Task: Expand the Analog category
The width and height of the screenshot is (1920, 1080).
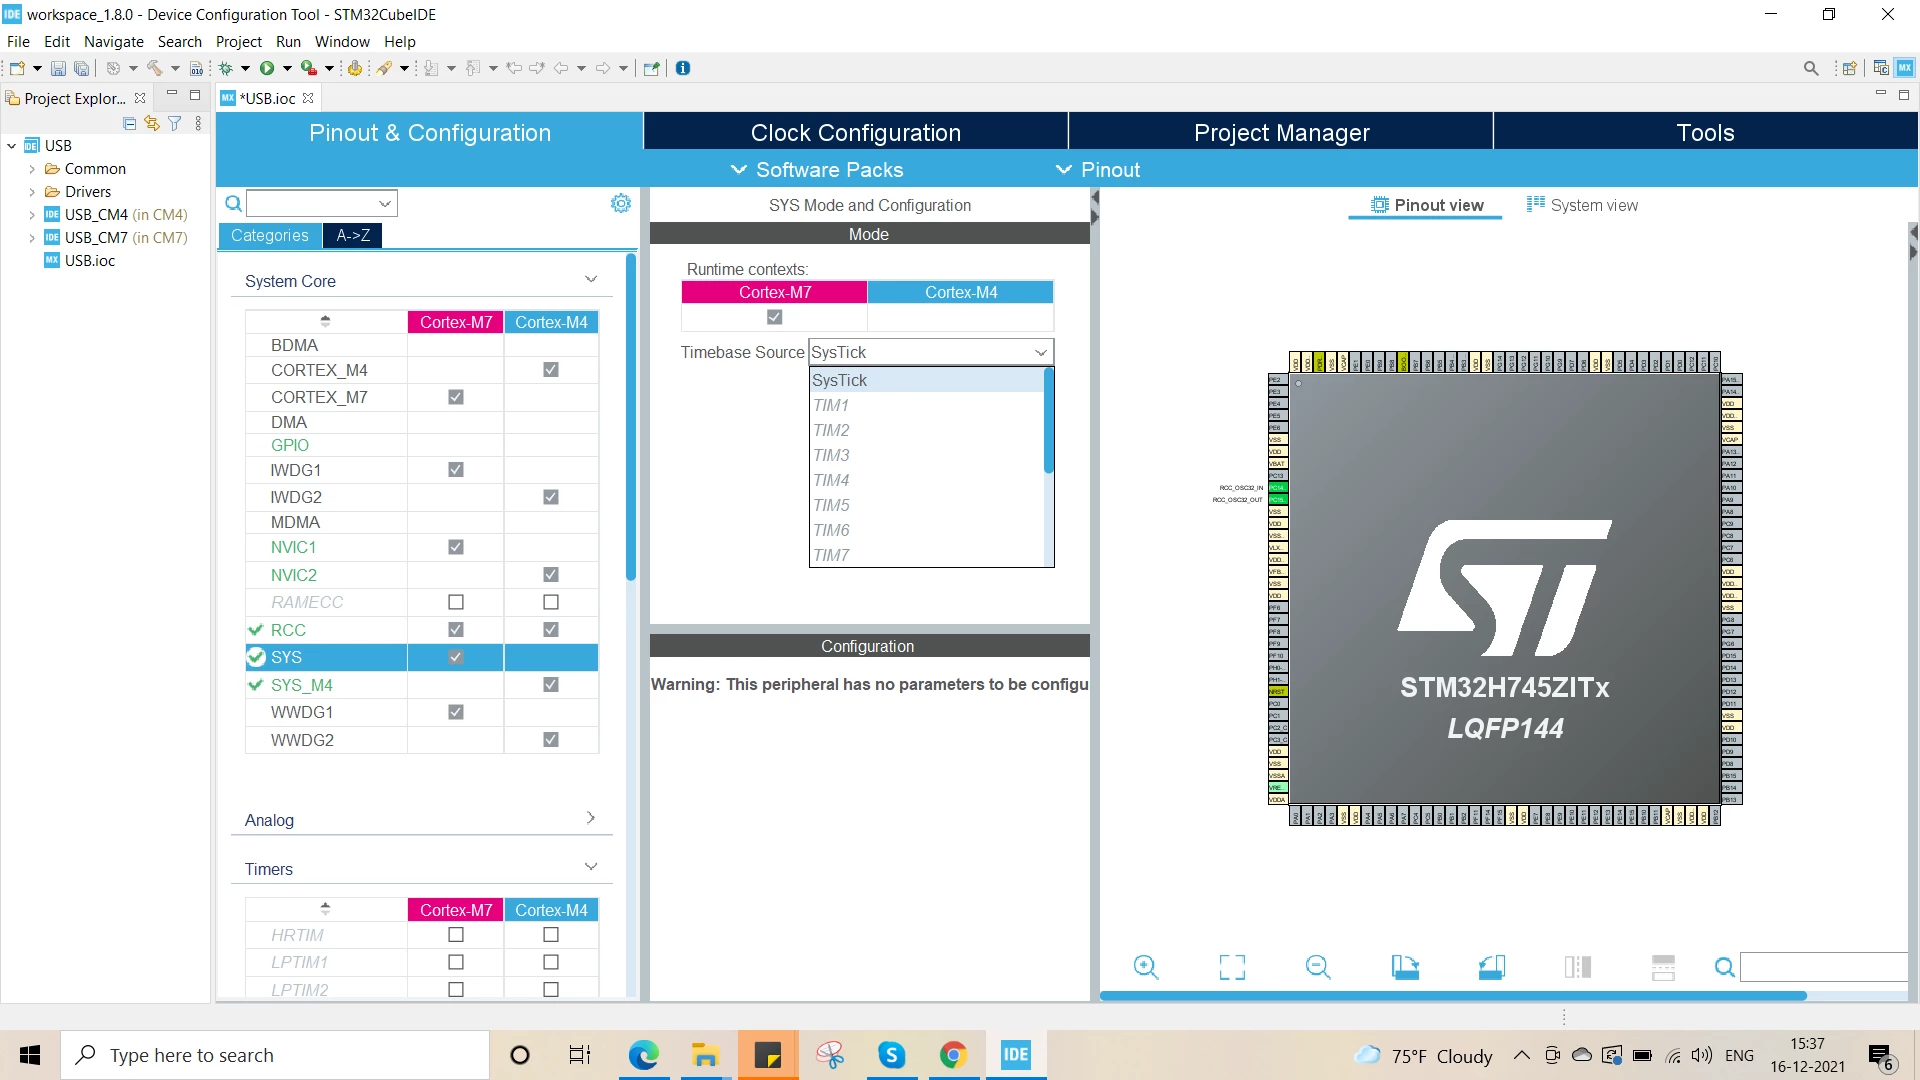Action: 591,818
